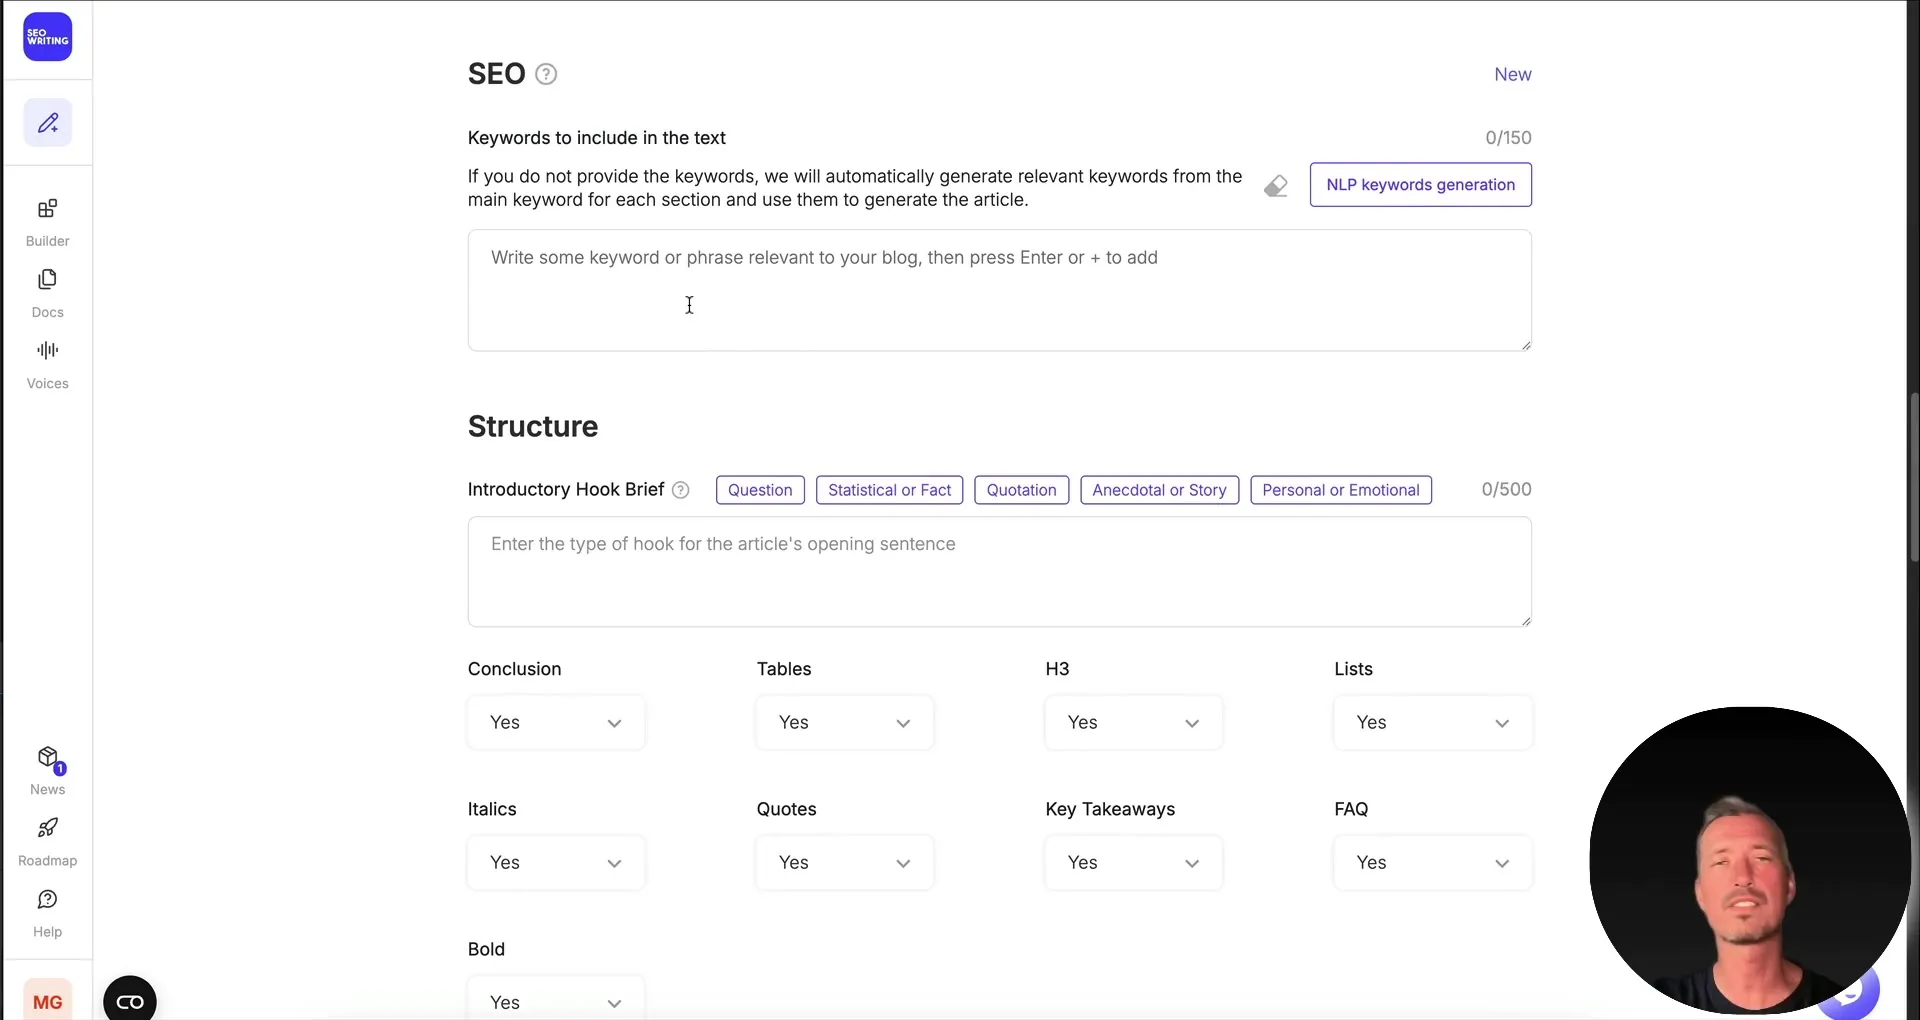This screenshot has width=1920, height=1020.
Task: View the product Roadmap
Action: 47,840
